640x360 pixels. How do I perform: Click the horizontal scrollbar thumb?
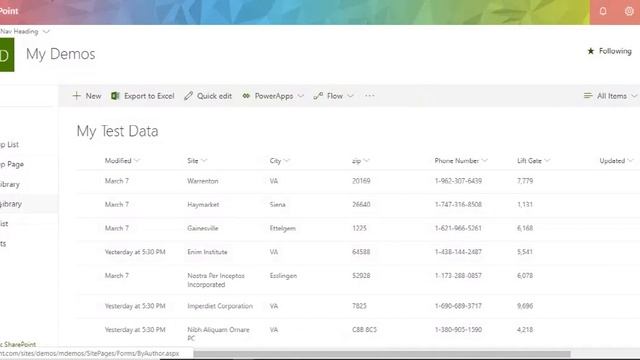click(x=382, y=353)
